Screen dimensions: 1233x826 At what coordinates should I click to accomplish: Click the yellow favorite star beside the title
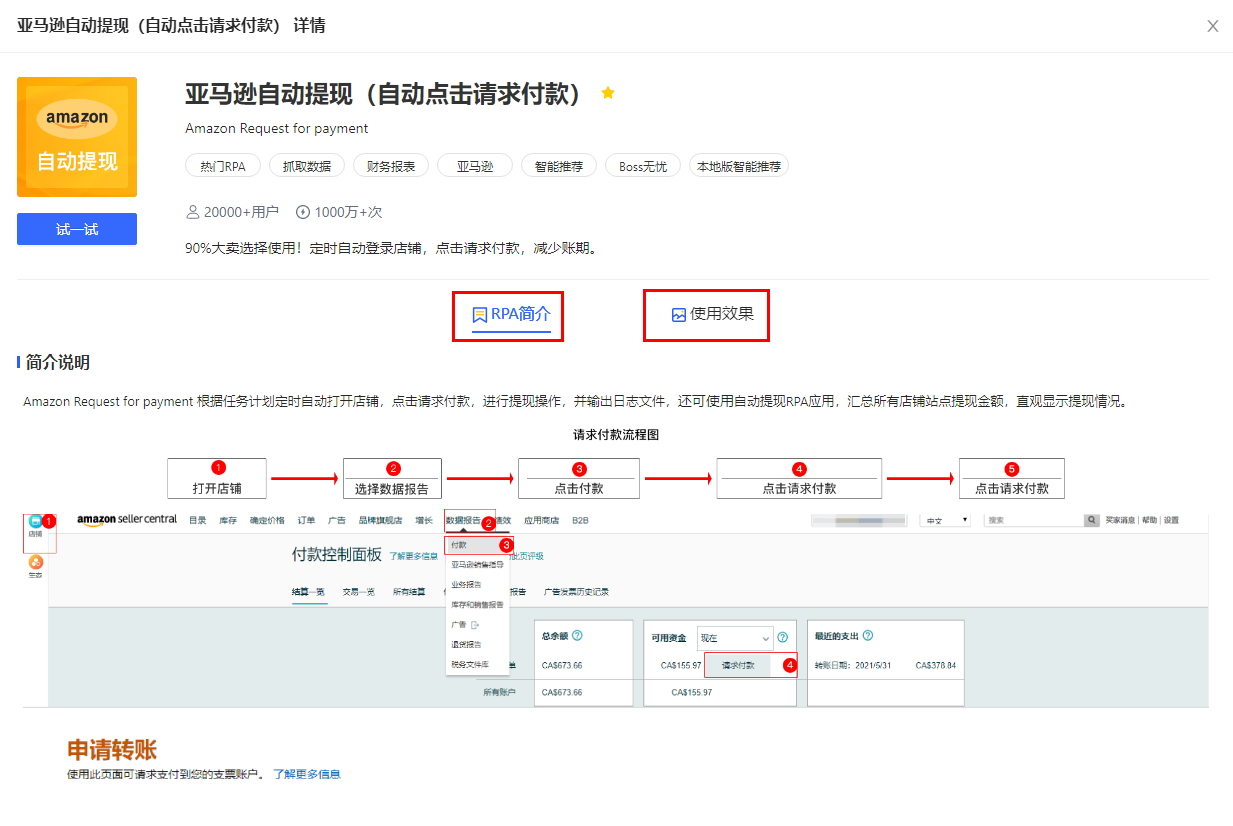point(608,93)
